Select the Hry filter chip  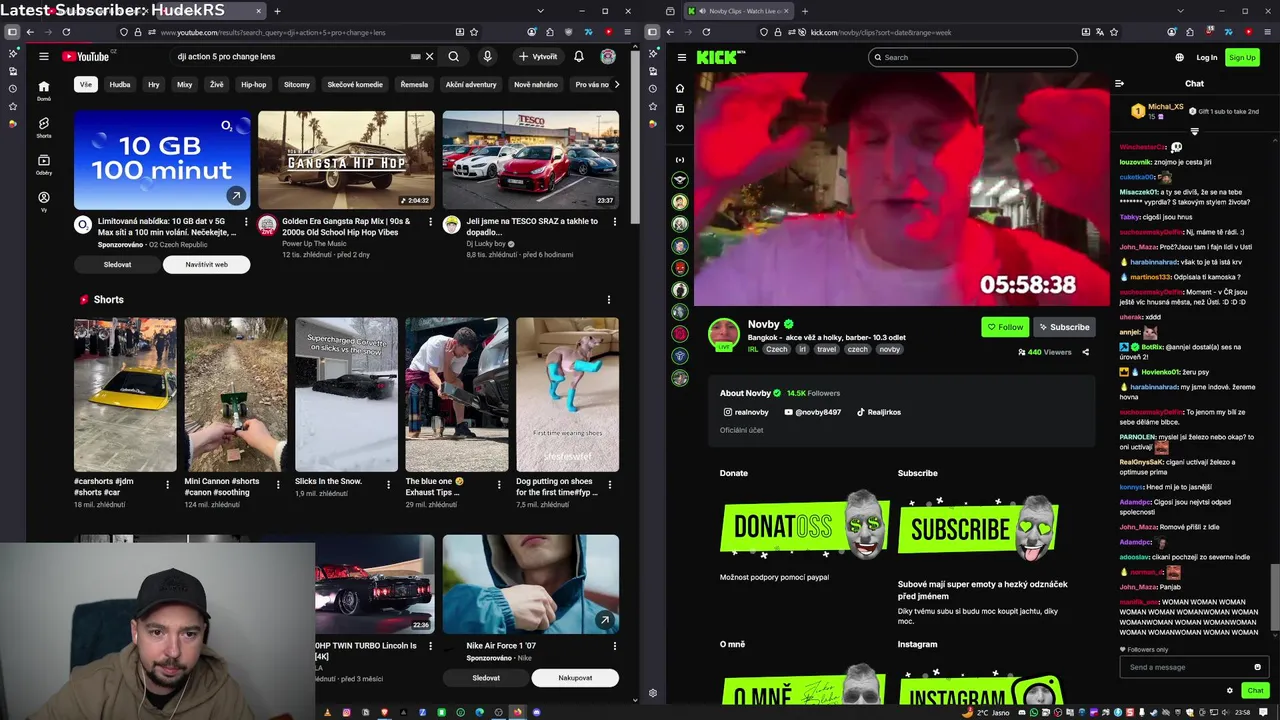(x=154, y=85)
